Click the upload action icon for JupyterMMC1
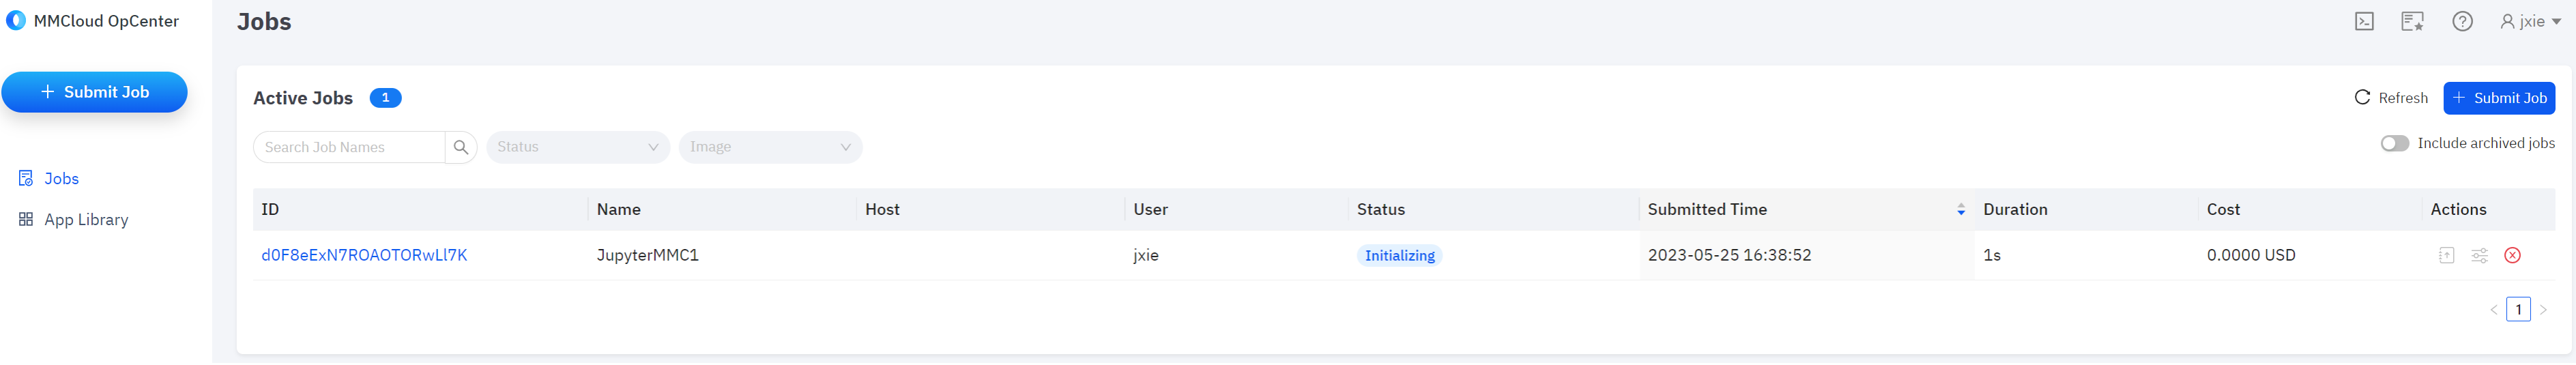This screenshot has width=2576, height=365. point(2446,255)
